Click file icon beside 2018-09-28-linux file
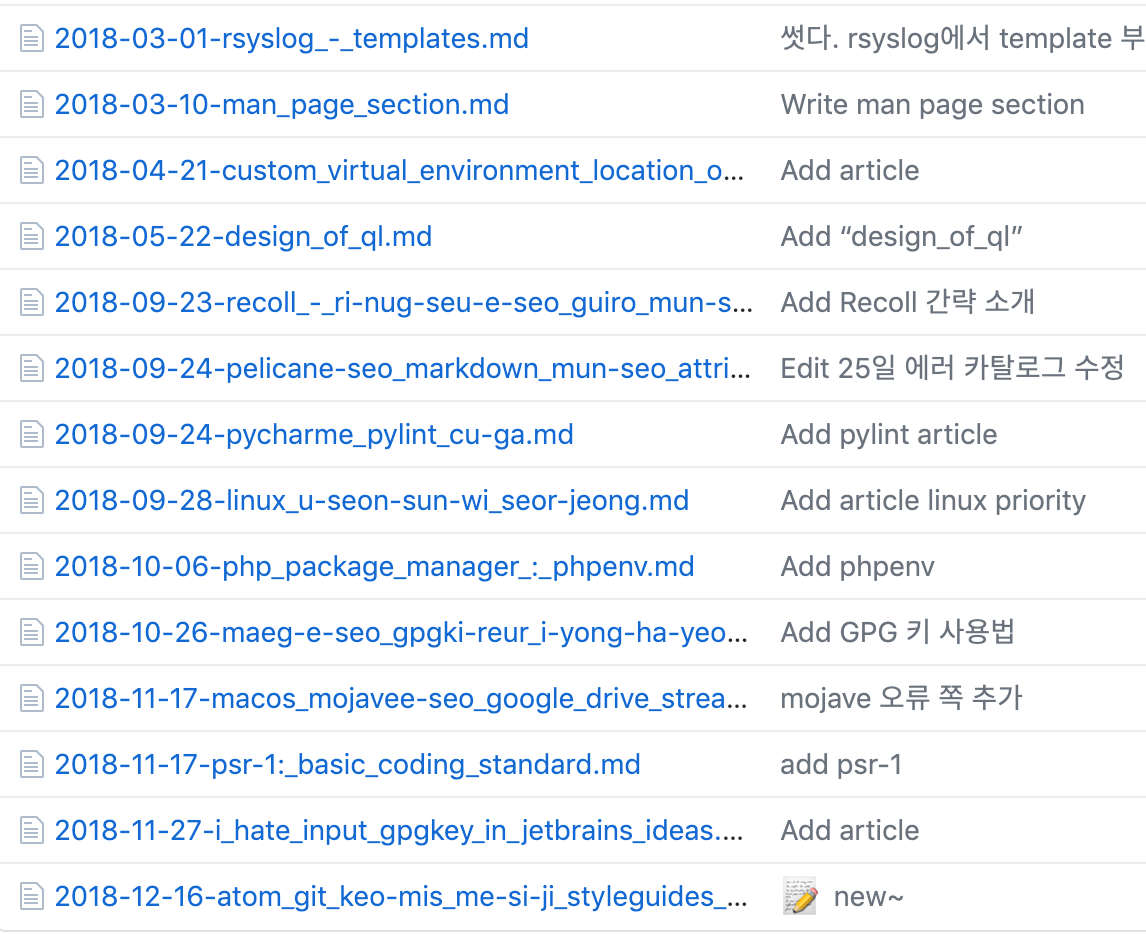The height and width of the screenshot is (934, 1146). (x=31, y=501)
